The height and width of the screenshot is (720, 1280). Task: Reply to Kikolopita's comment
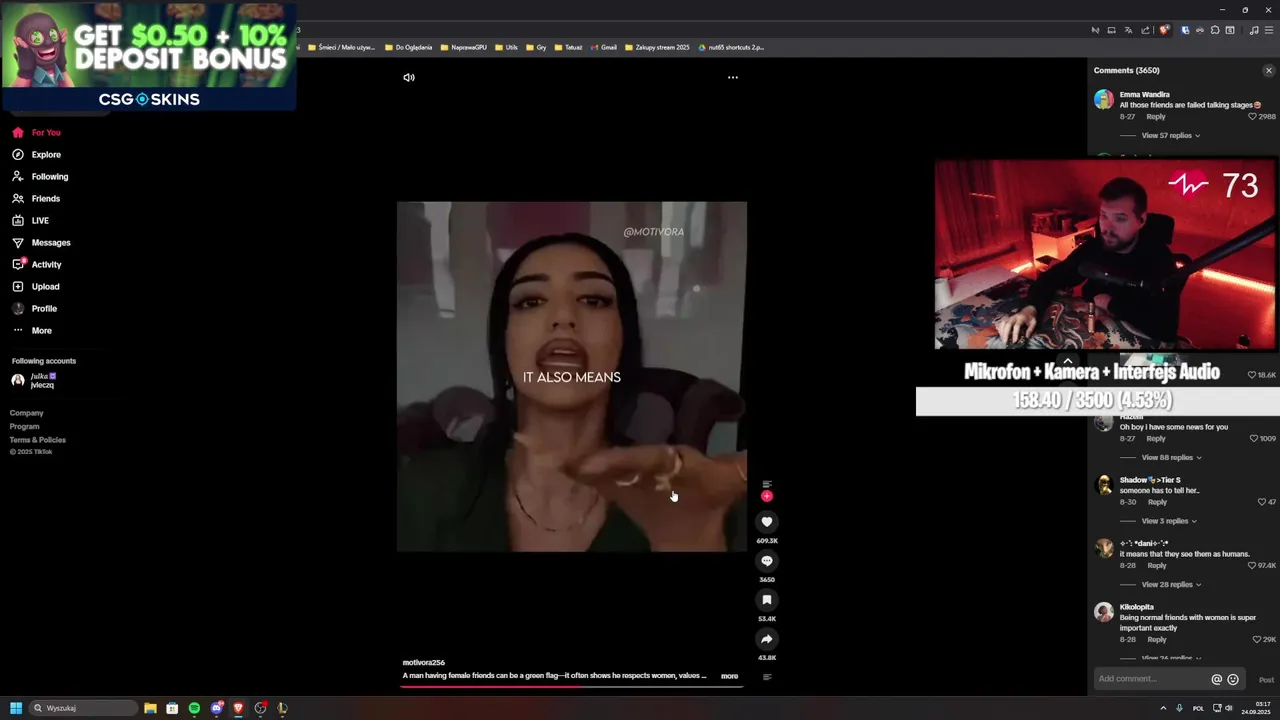point(1157,639)
